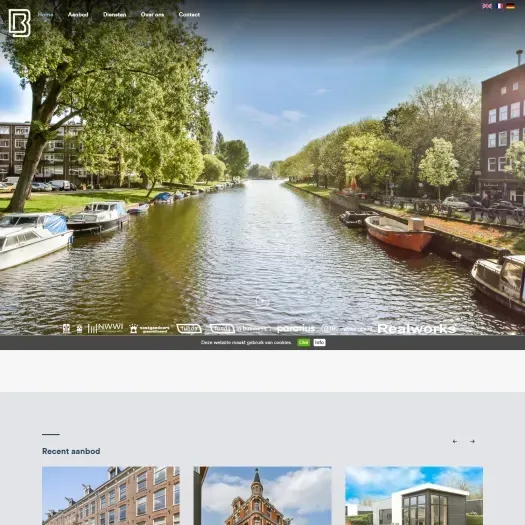
Task: Show previous listings with the left arrow
Action: point(455,441)
